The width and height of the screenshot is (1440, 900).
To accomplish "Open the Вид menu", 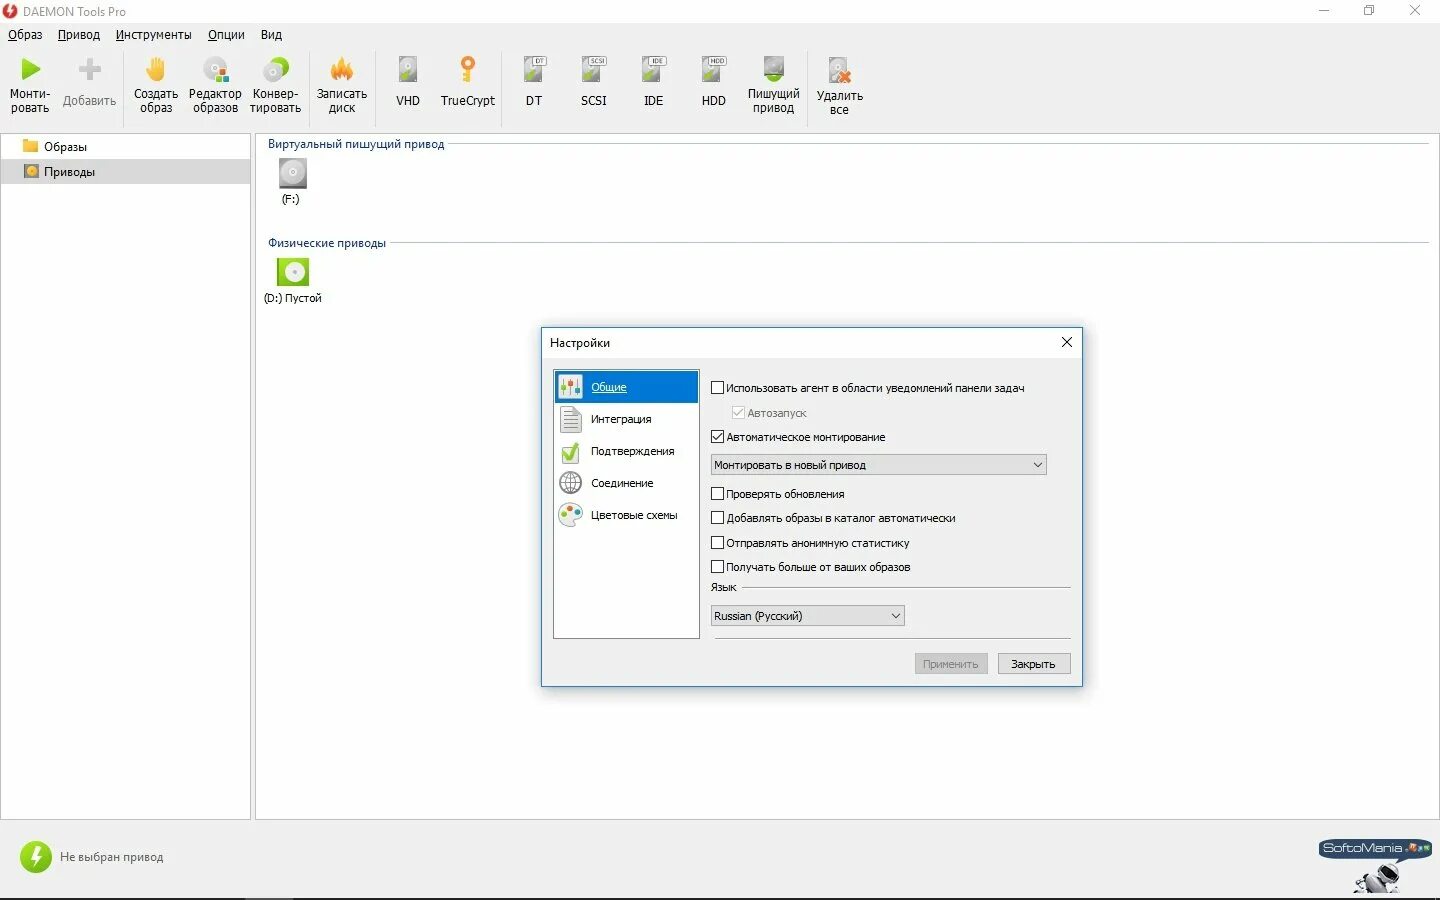I will pyautogui.click(x=271, y=34).
